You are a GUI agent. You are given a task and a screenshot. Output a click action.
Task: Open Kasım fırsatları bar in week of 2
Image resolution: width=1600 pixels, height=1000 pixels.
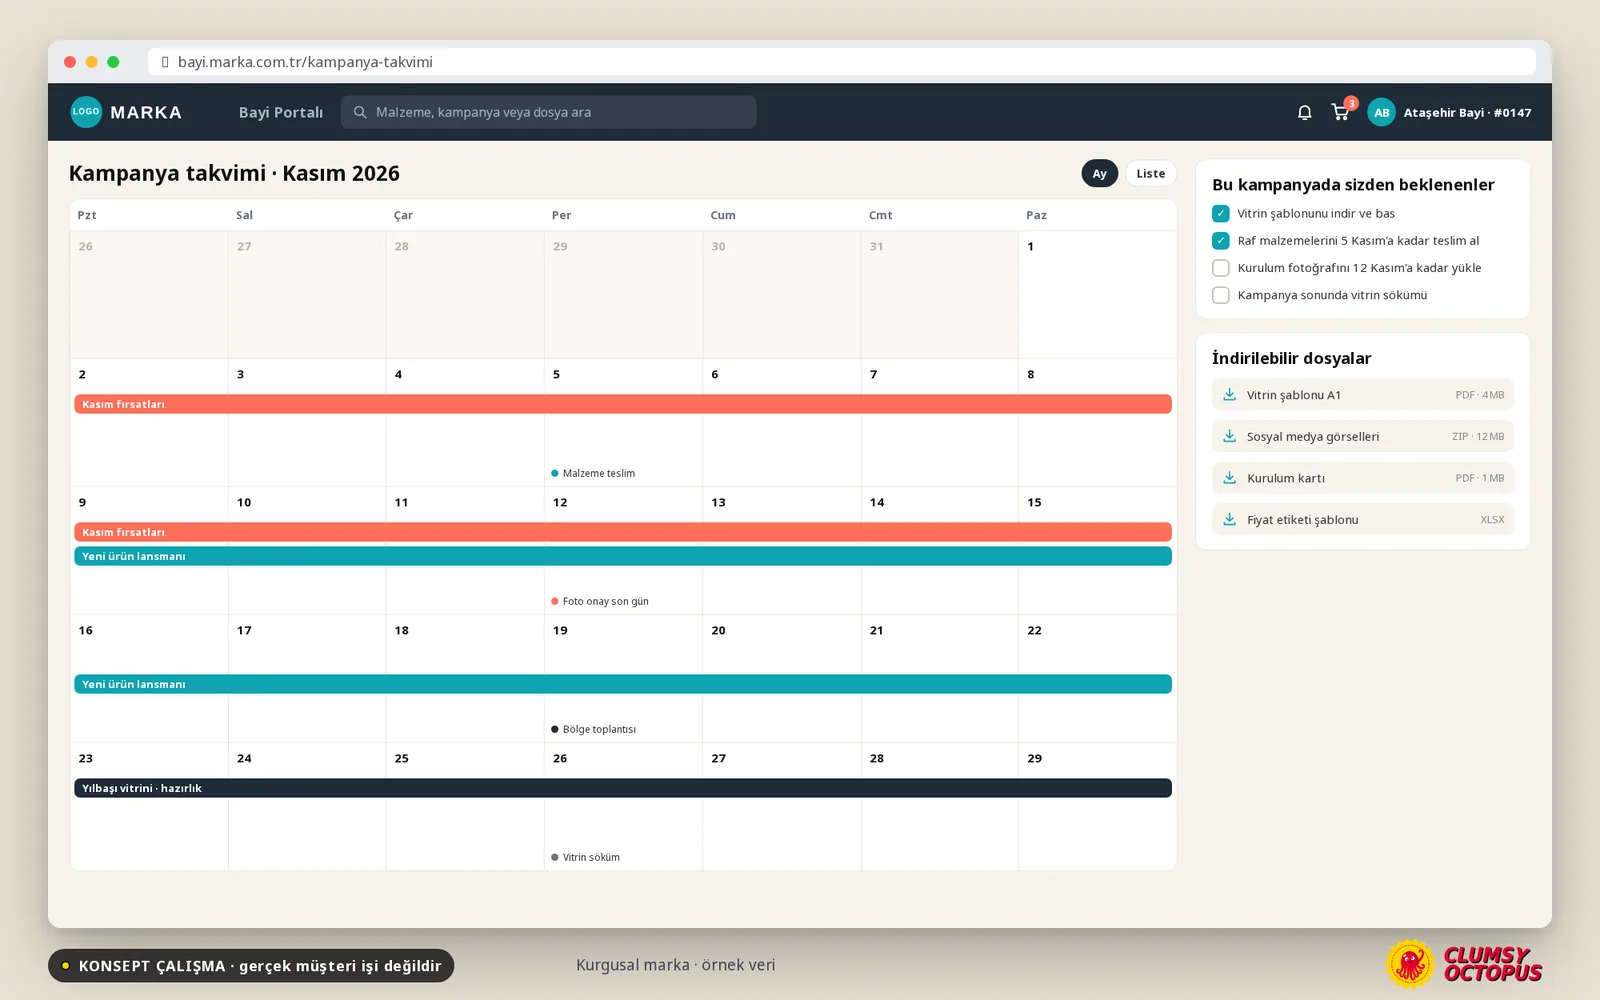tap(623, 404)
